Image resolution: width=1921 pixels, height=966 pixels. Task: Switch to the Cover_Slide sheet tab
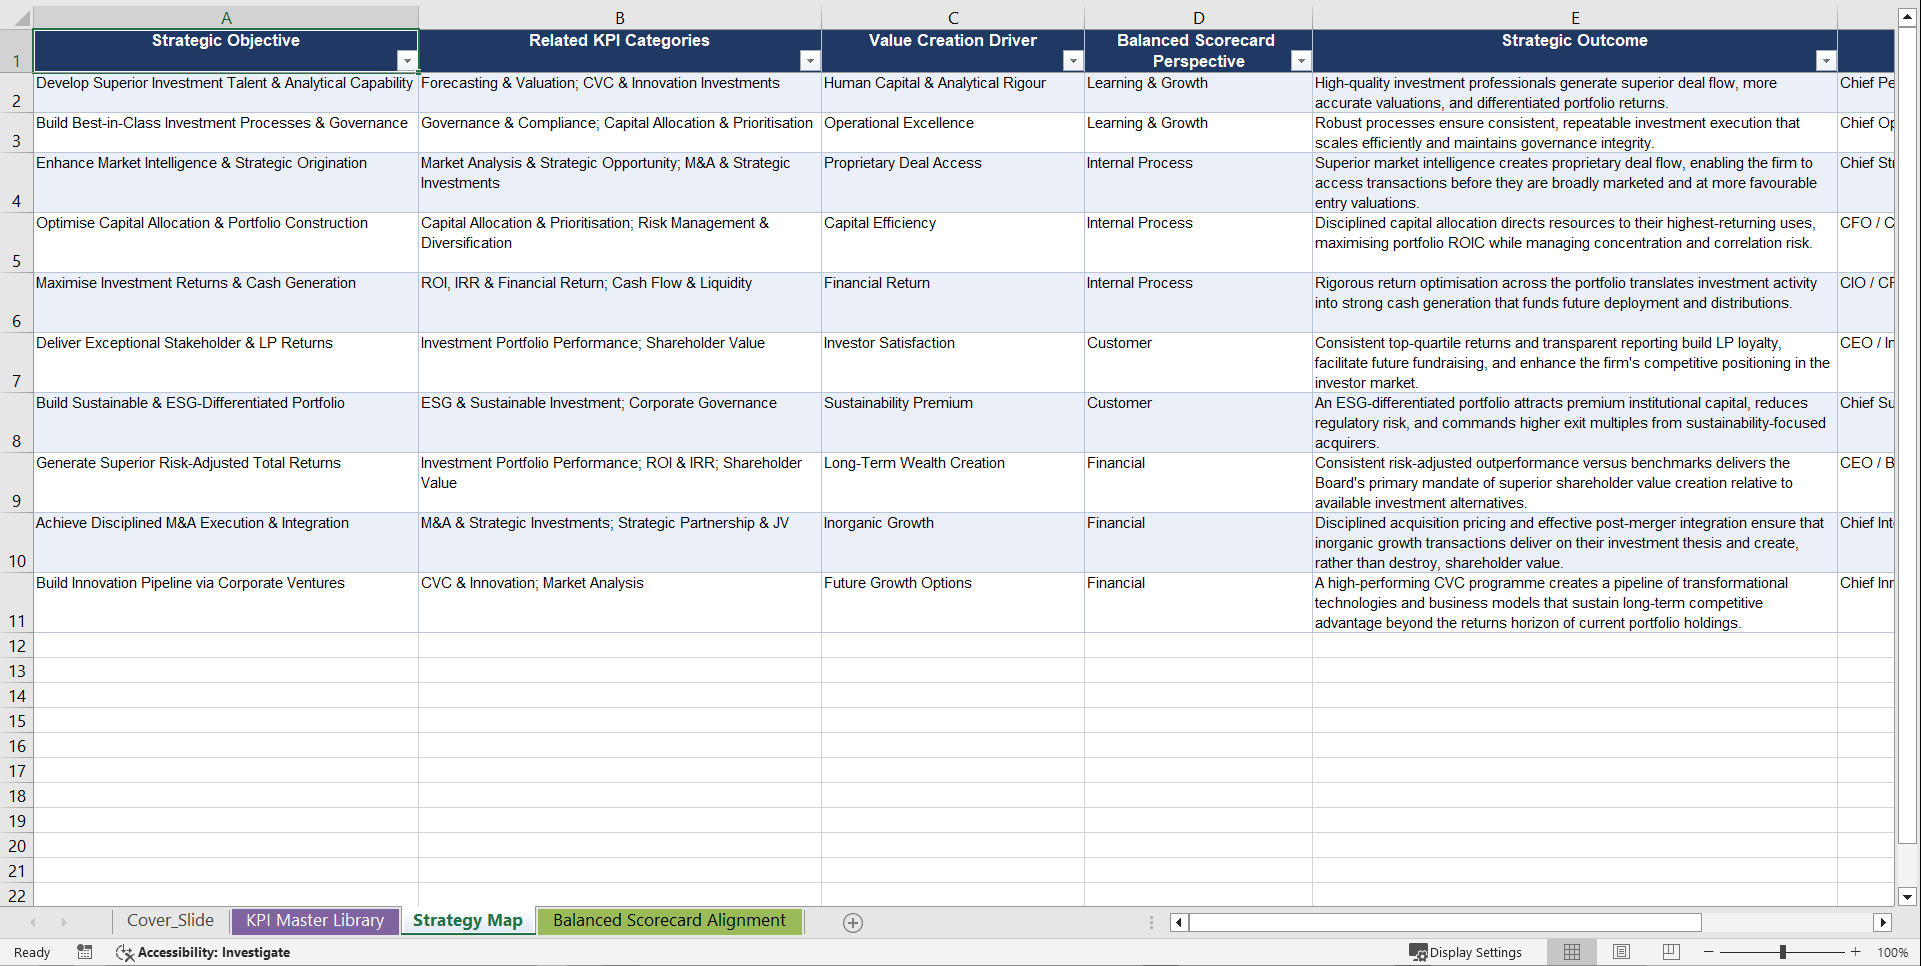coord(170,921)
